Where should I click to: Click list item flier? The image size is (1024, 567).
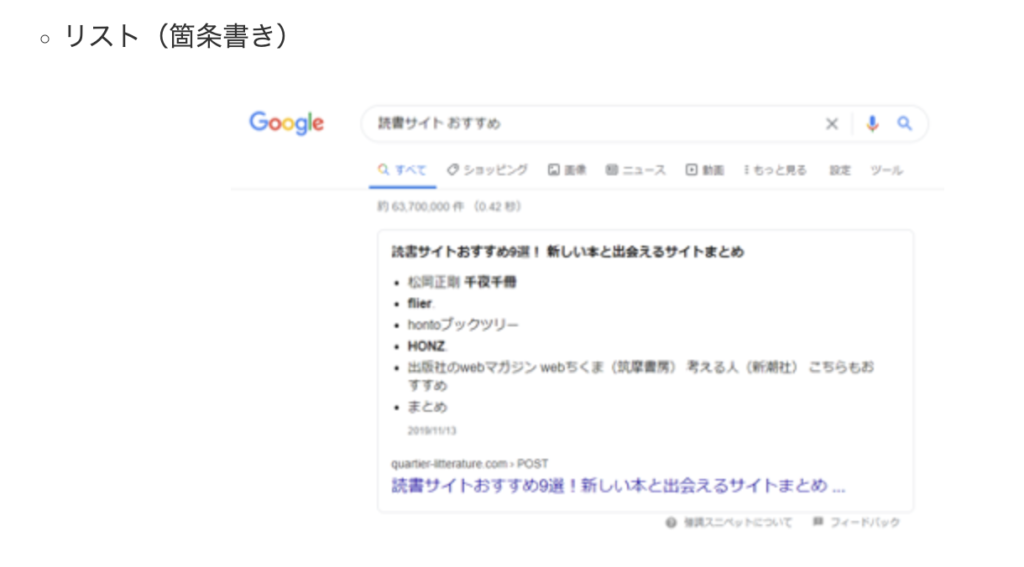click(x=420, y=303)
